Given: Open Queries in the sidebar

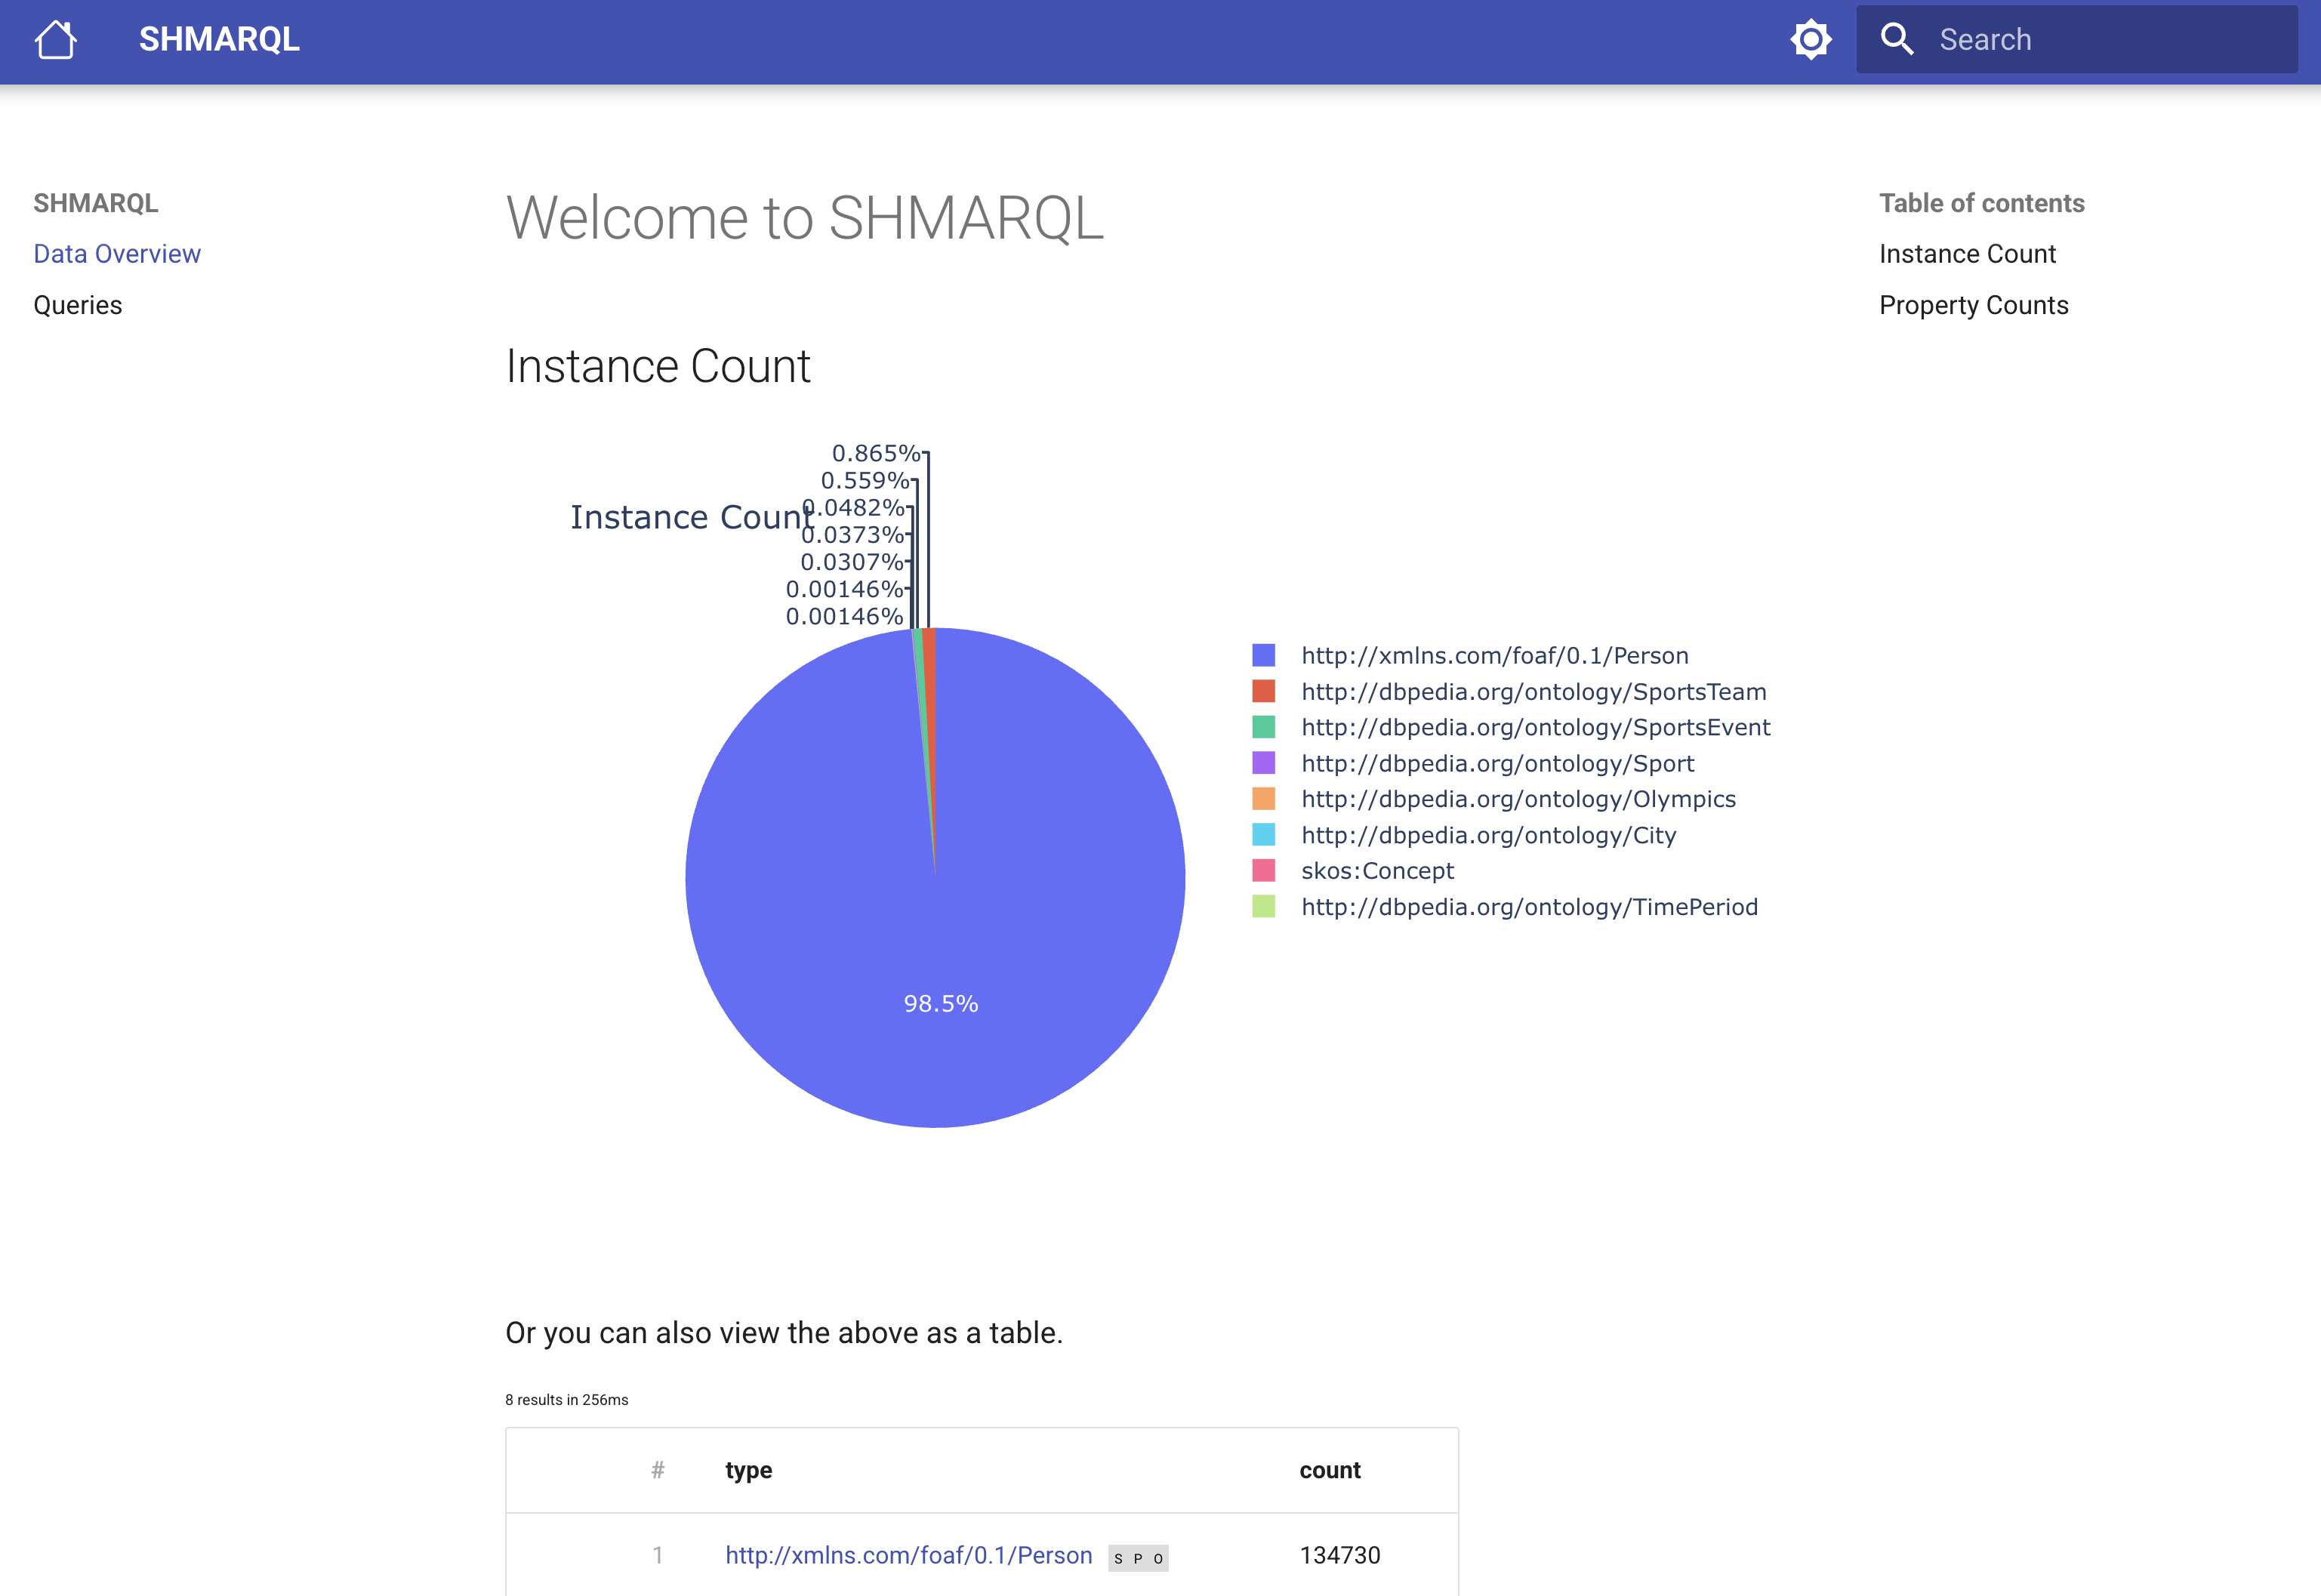Looking at the screenshot, I should [78, 305].
